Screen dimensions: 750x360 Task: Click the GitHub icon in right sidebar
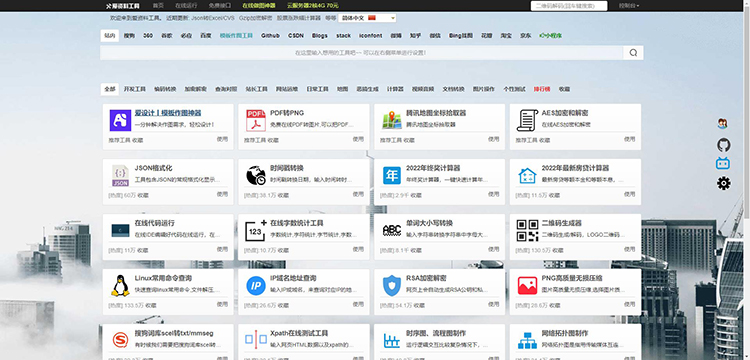pyautogui.click(x=723, y=145)
